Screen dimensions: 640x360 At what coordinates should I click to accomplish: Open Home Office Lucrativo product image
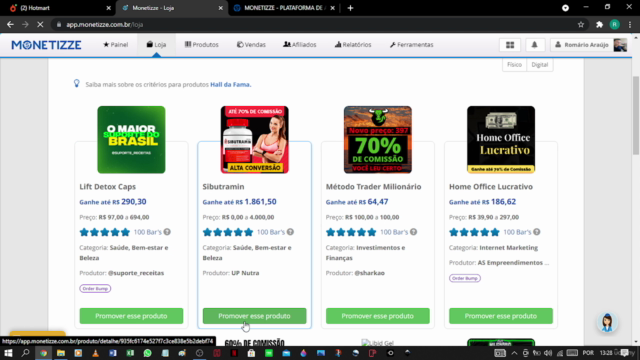click(501, 140)
